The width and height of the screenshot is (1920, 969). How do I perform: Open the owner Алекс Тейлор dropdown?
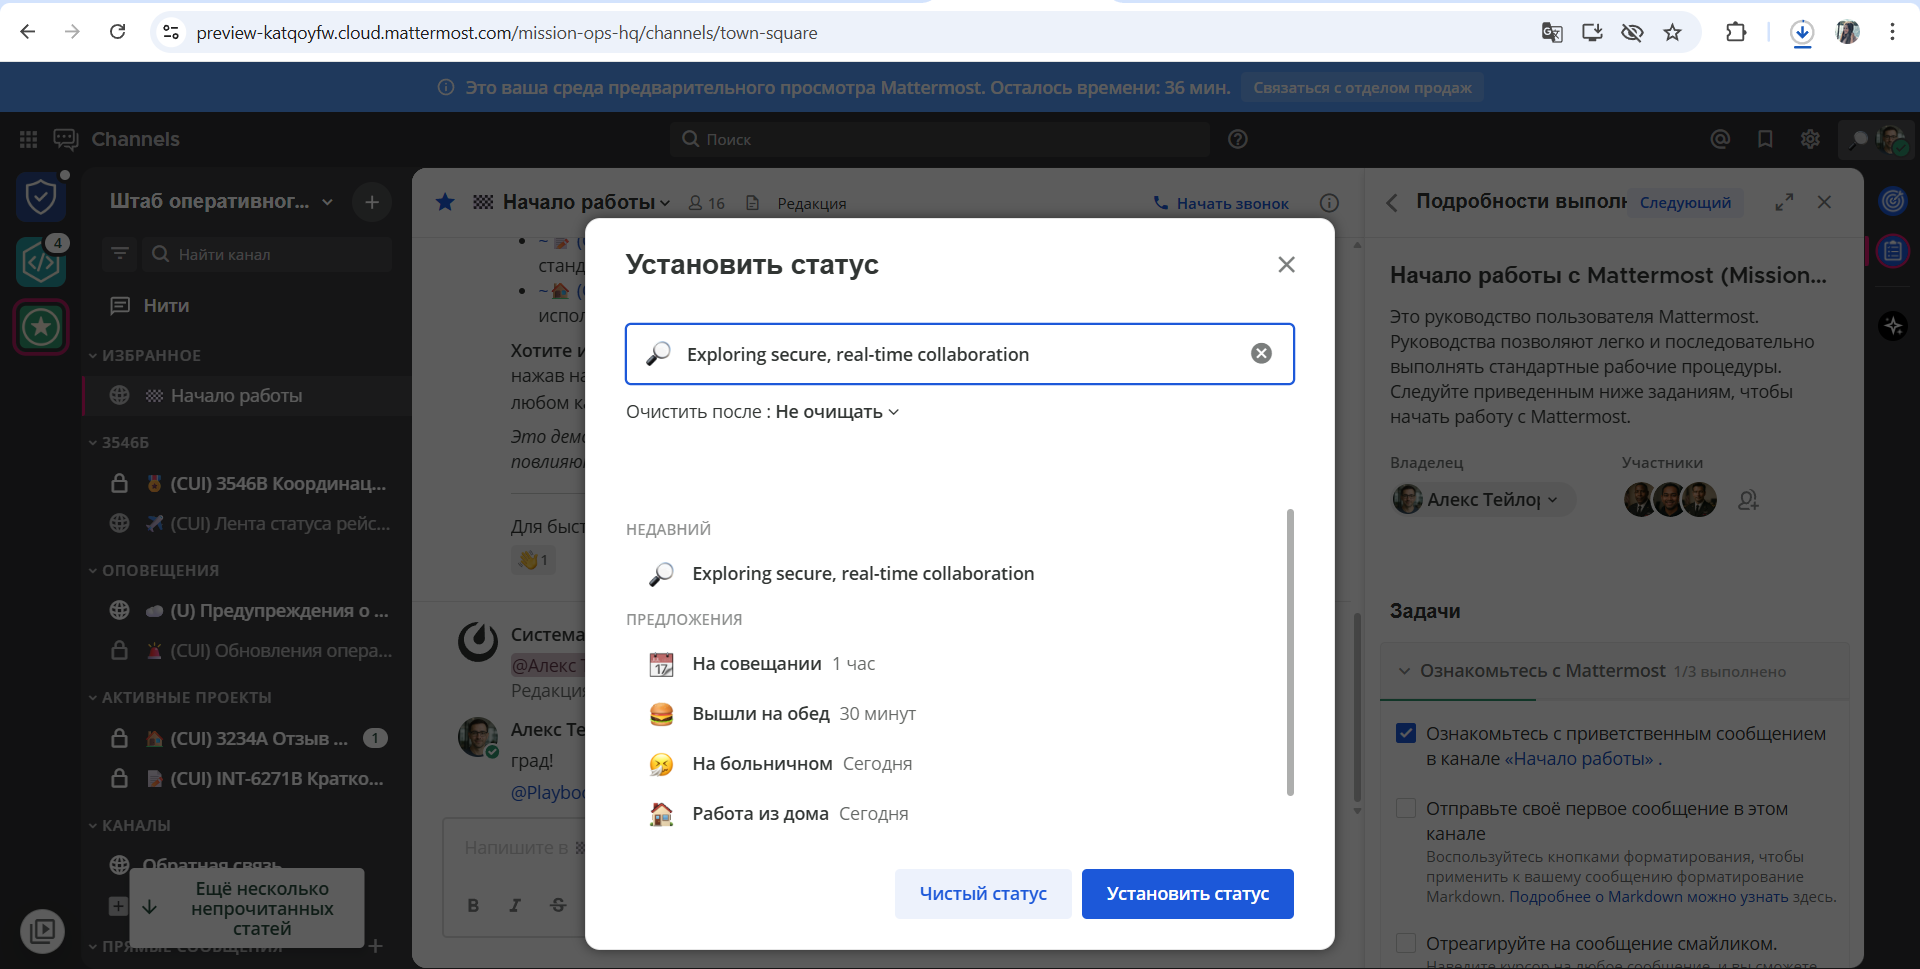coord(1483,500)
